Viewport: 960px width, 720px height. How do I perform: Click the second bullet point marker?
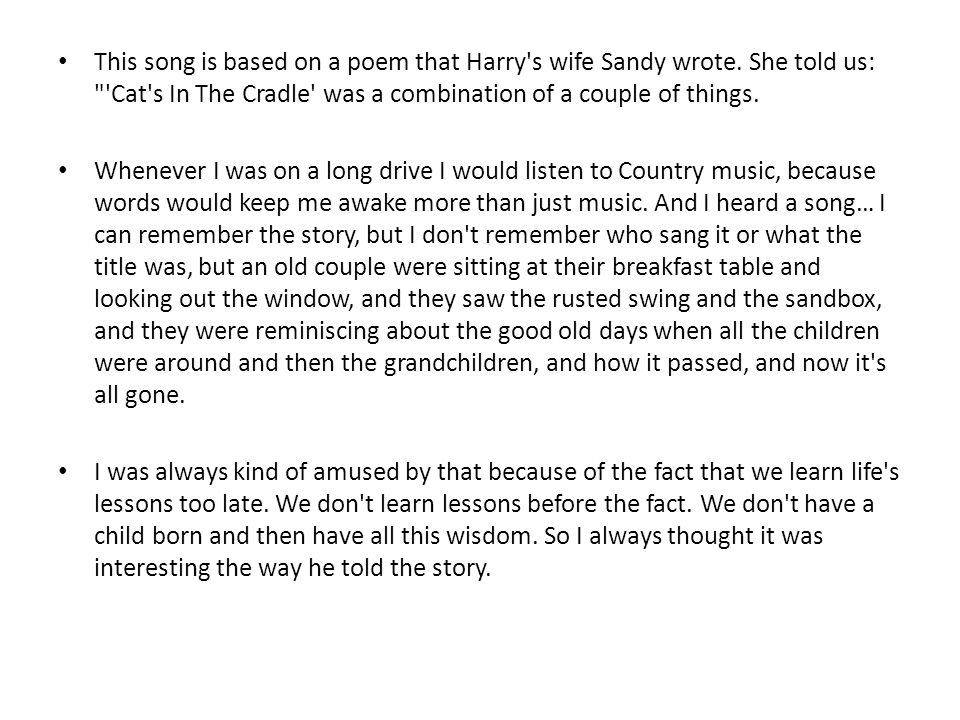(62, 170)
